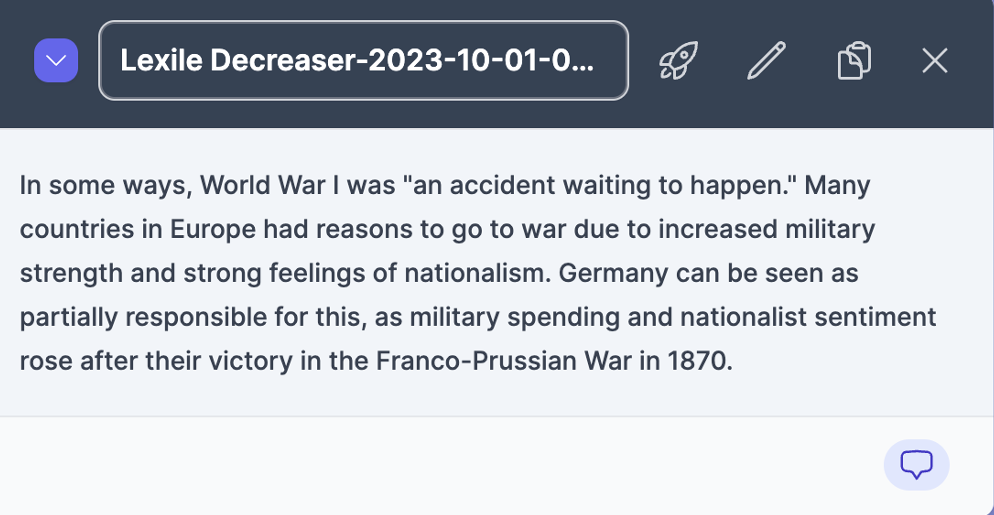Copy output using the clipboard icon
994x515 pixels.
pyautogui.click(x=852, y=62)
